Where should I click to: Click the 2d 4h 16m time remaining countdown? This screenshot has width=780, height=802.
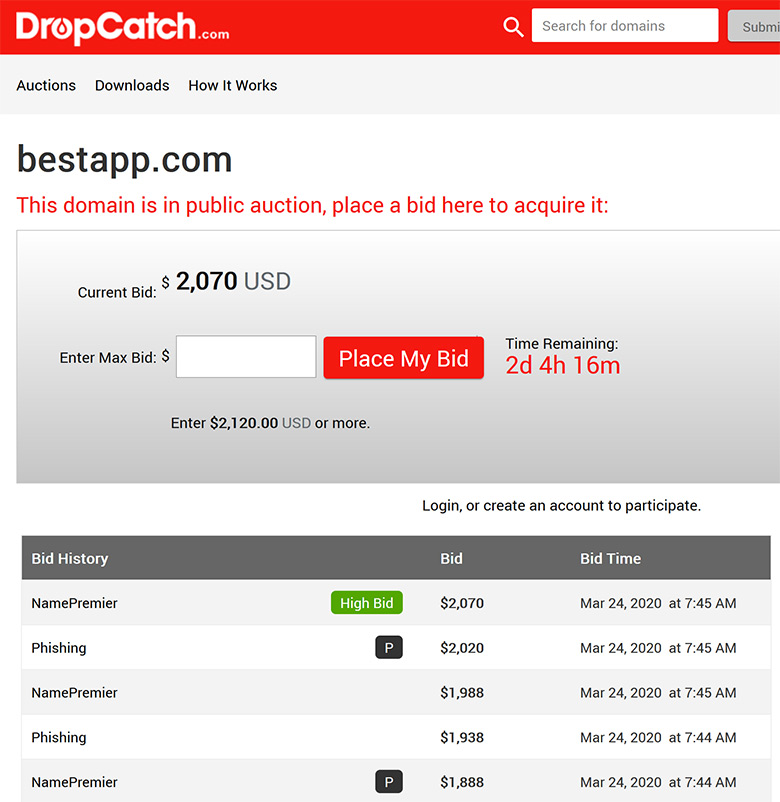point(563,365)
